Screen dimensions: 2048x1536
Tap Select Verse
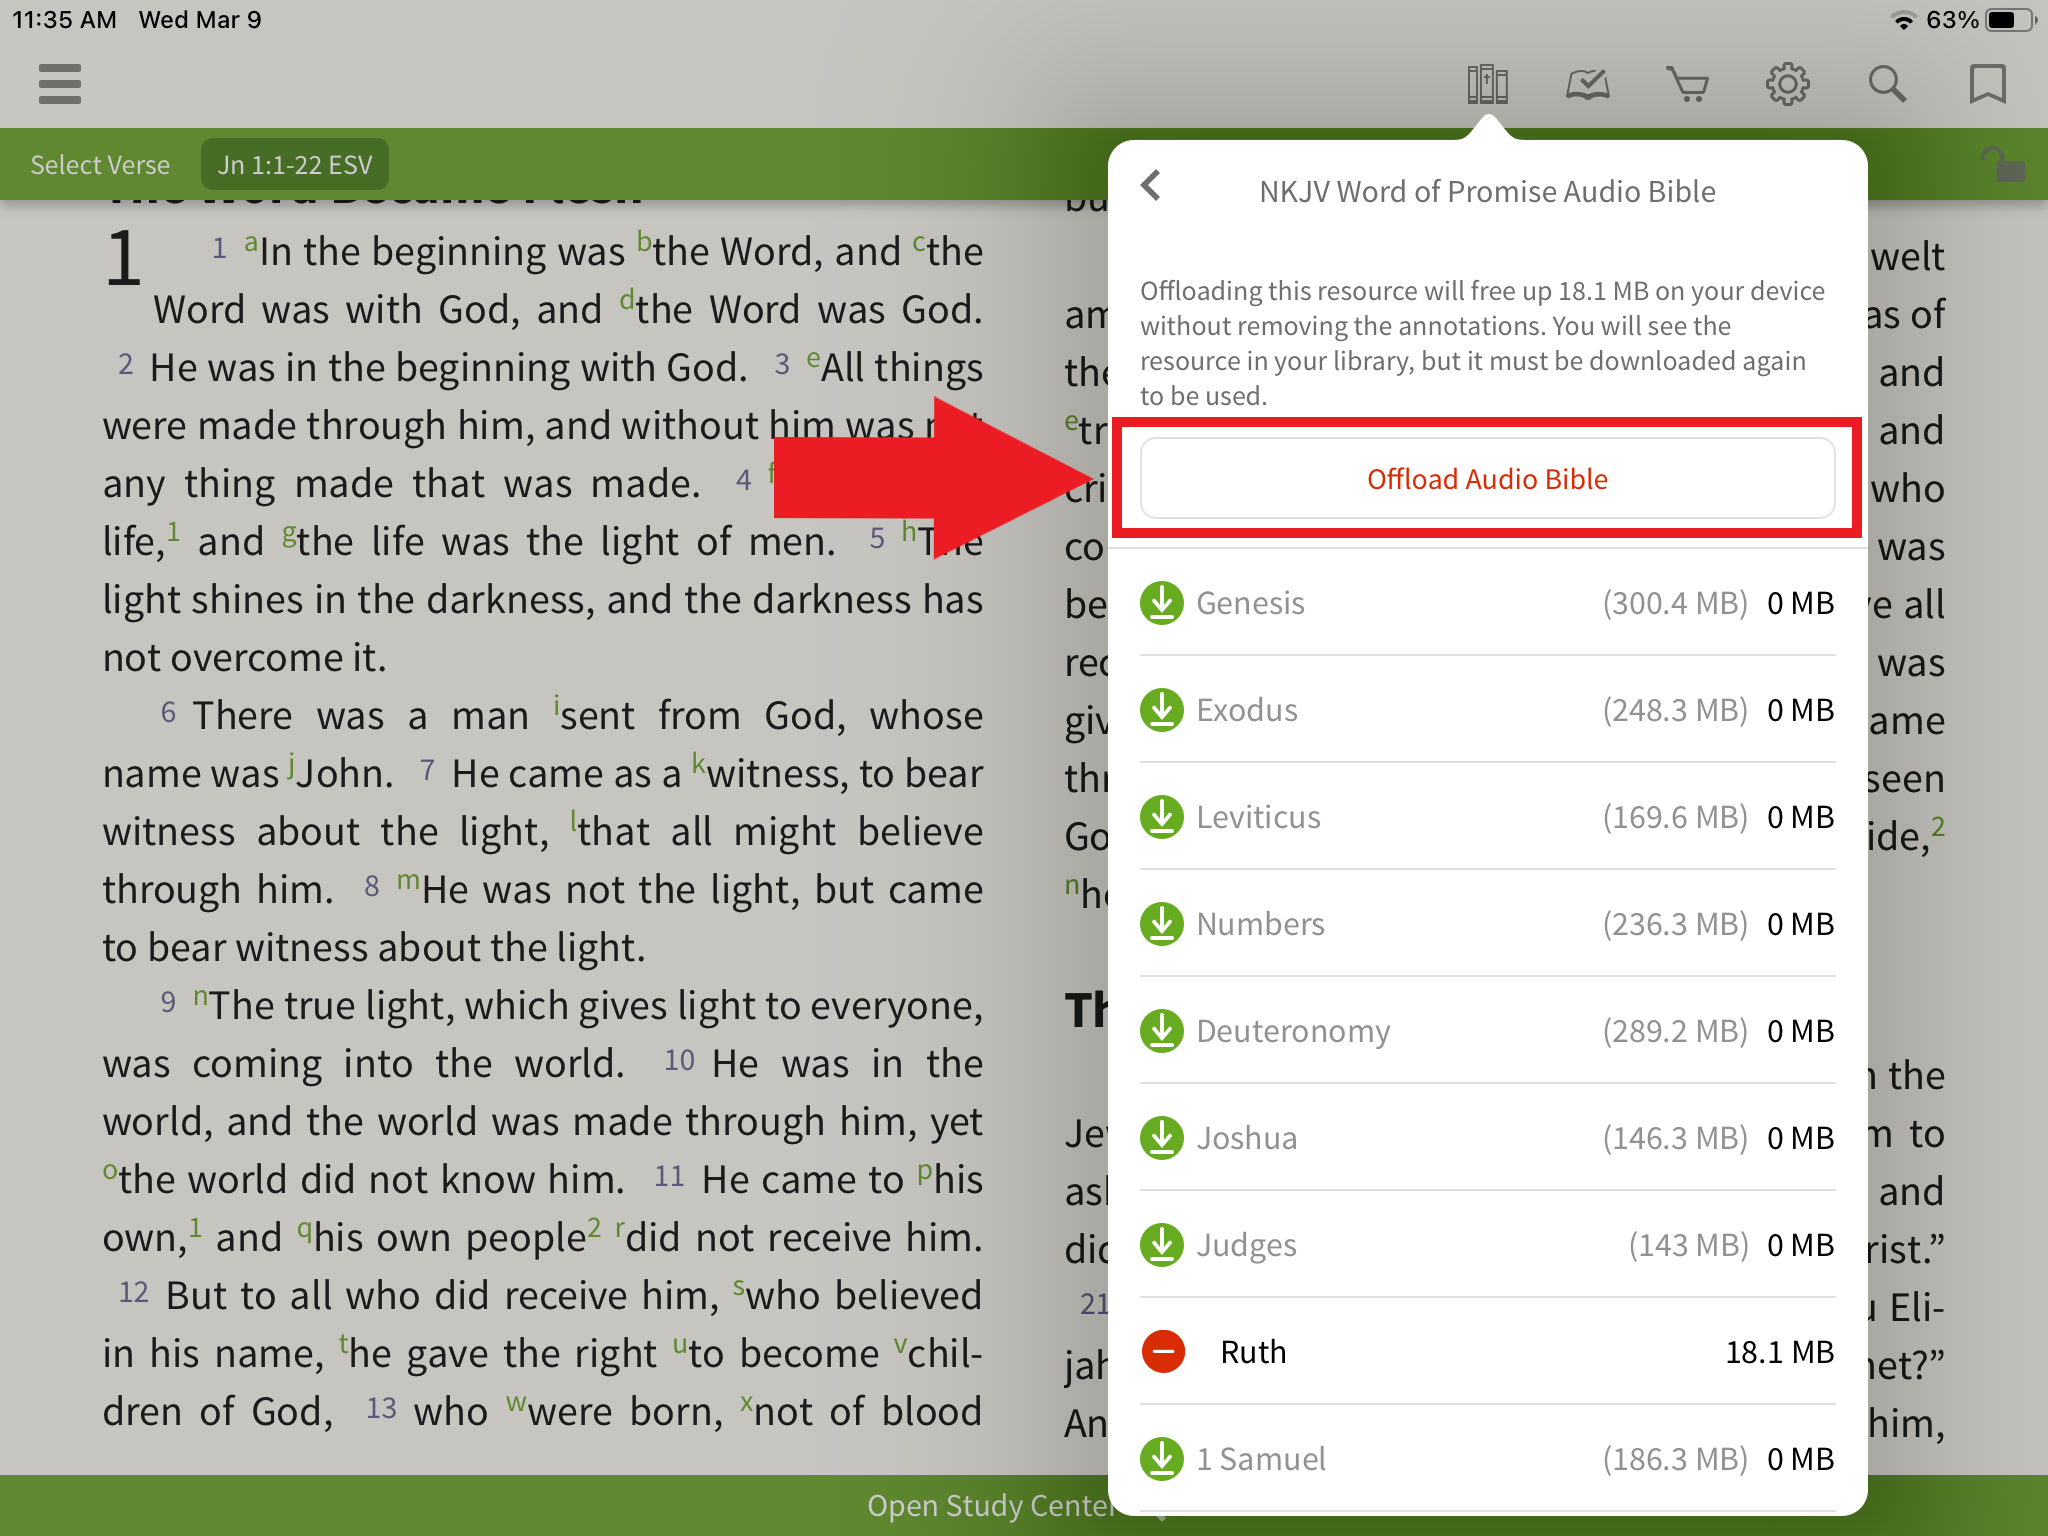pos(100,165)
